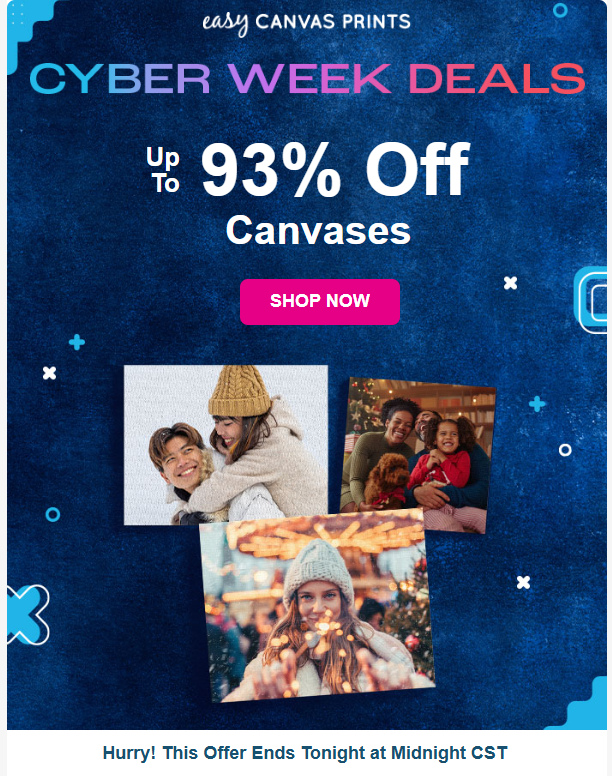The width and height of the screenshot is (612, 776).
Task: Open the couple in snow canvas photo
Action: tap(226, 444)
